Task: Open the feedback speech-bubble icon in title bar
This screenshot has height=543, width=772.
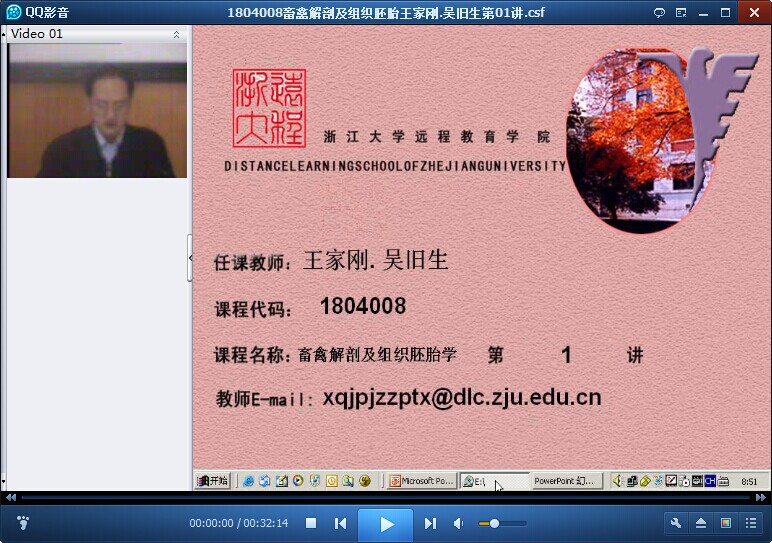Action: tap(659, 13)
